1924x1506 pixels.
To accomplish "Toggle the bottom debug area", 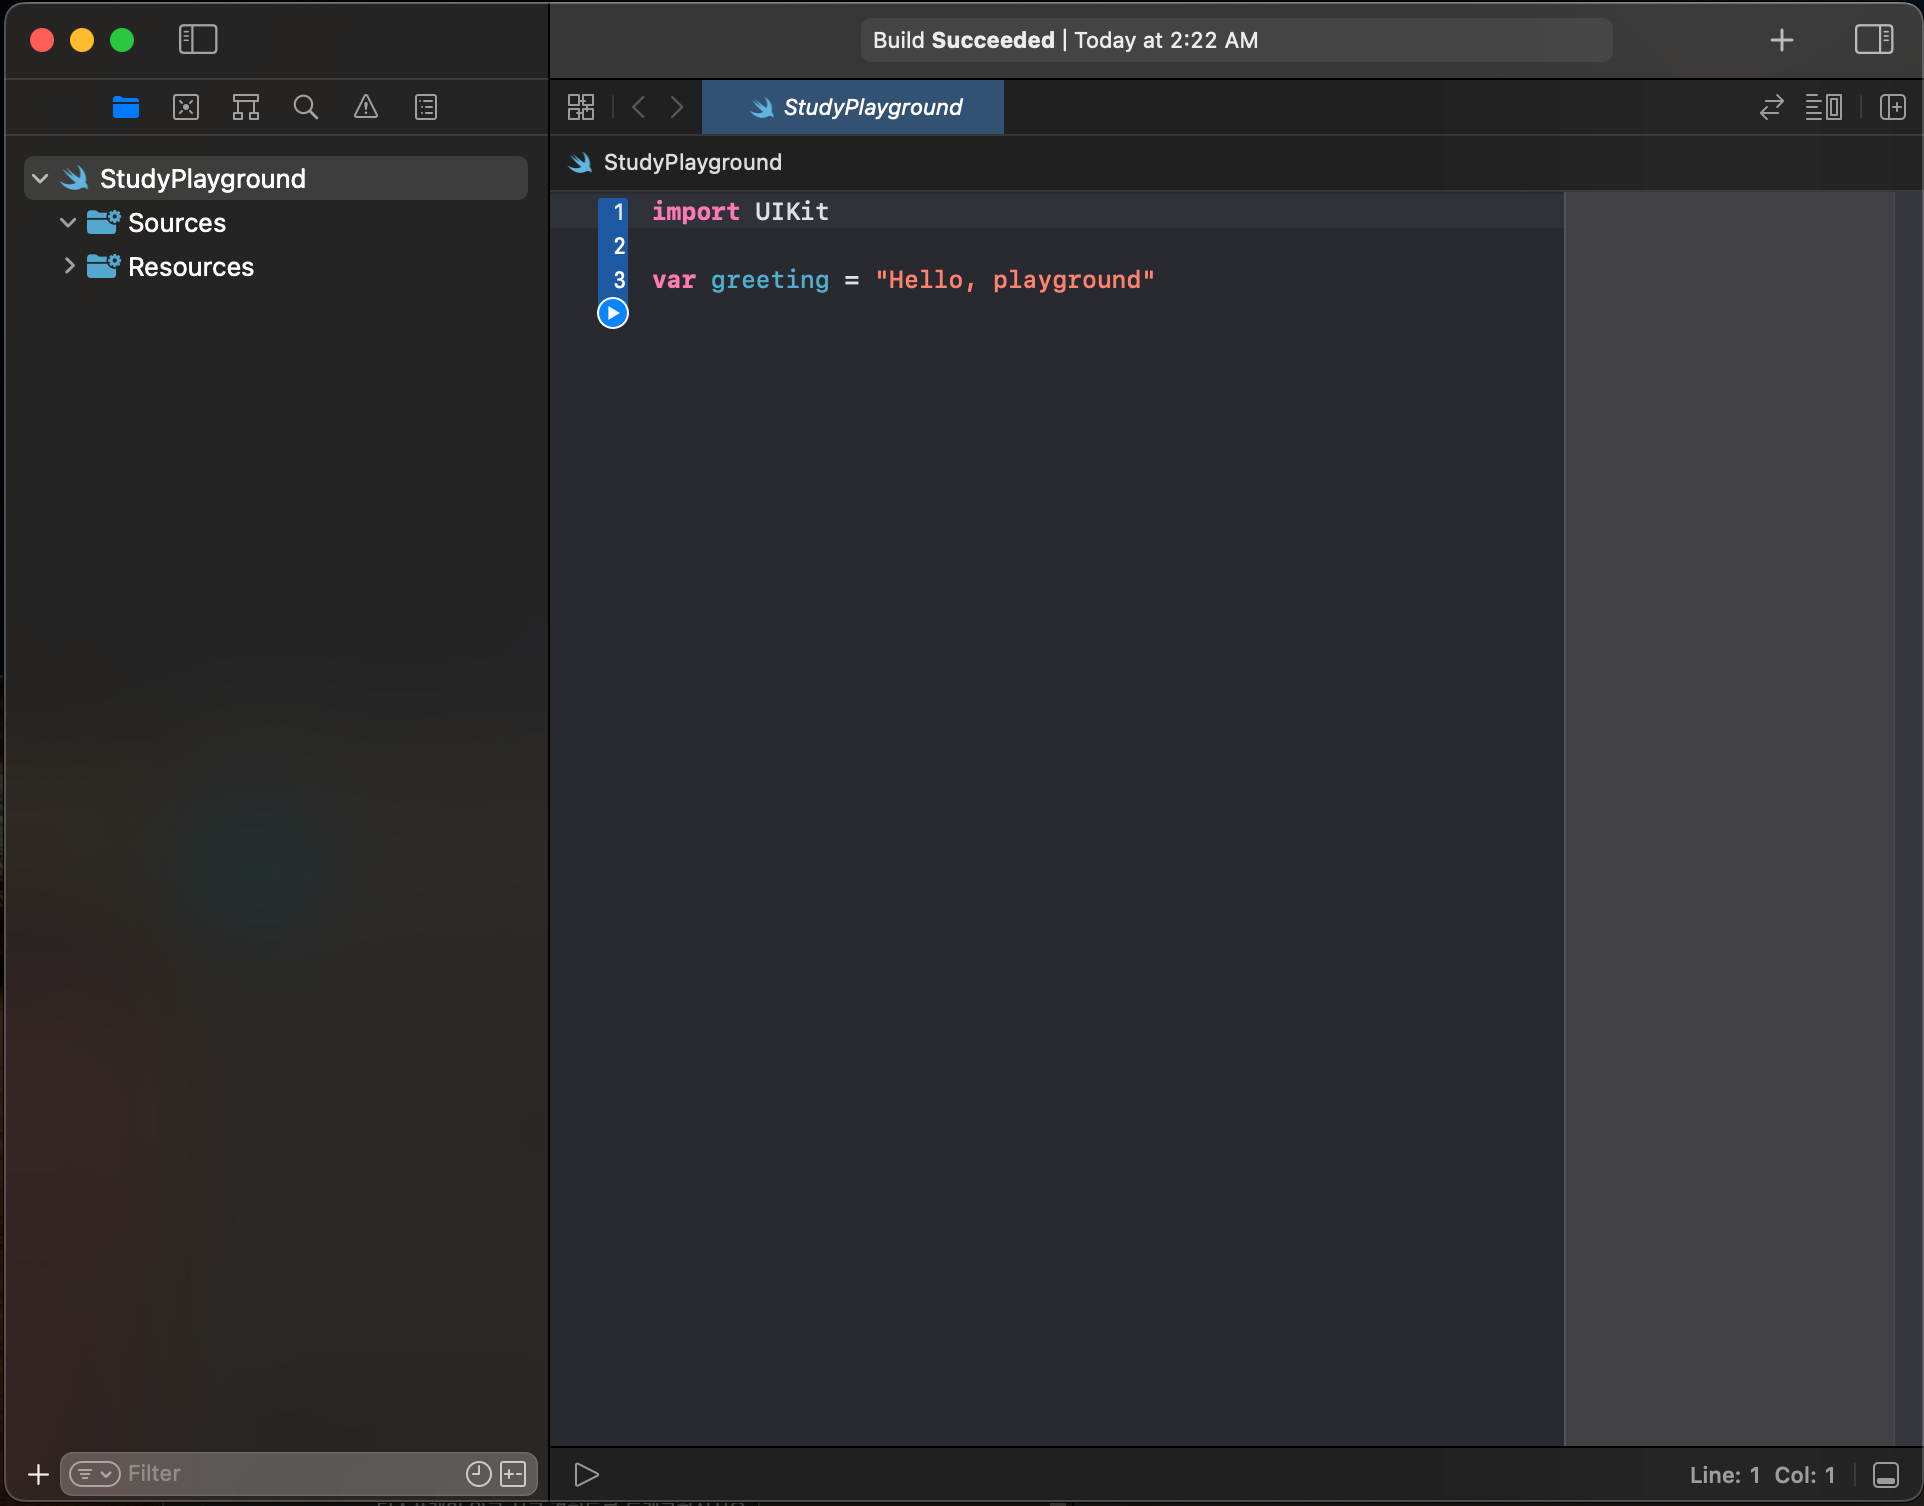I will tap(1885, 1475).
